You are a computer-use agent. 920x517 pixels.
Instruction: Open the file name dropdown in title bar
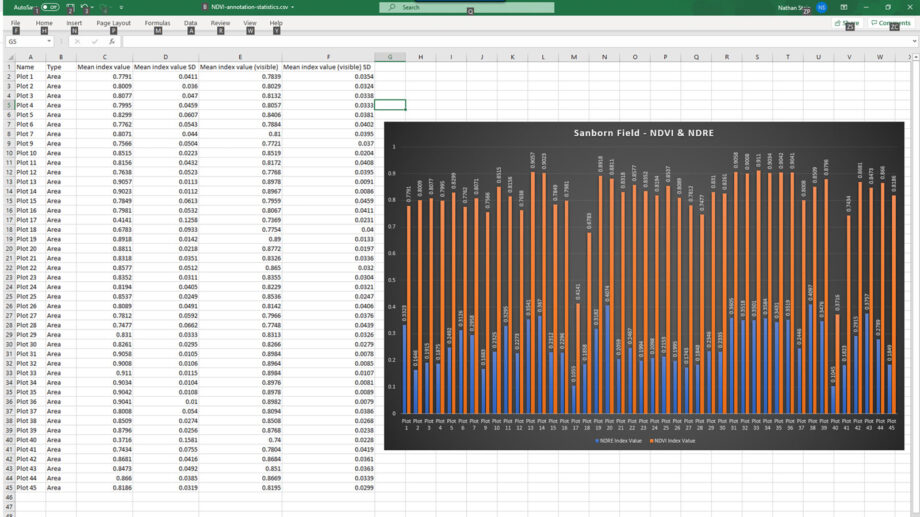click(293, 7)
